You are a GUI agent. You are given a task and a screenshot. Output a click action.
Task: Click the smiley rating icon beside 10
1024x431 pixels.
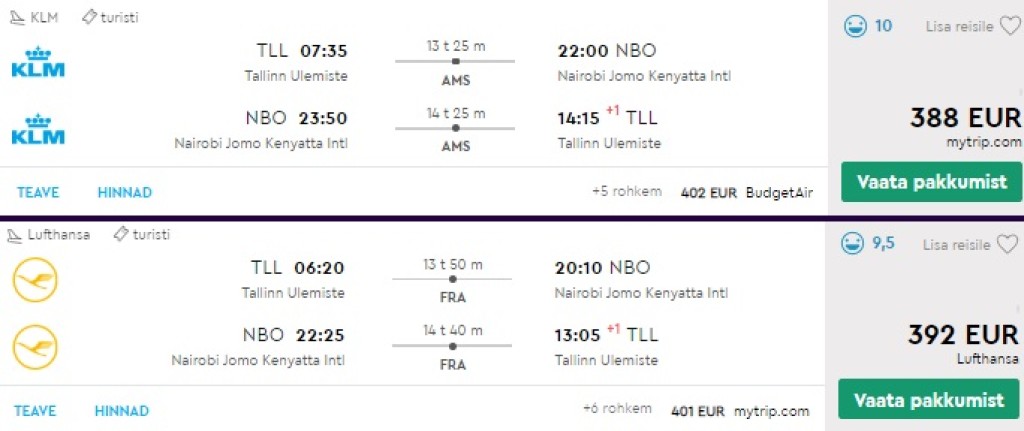pyautogui.click(x=855, y=27)
